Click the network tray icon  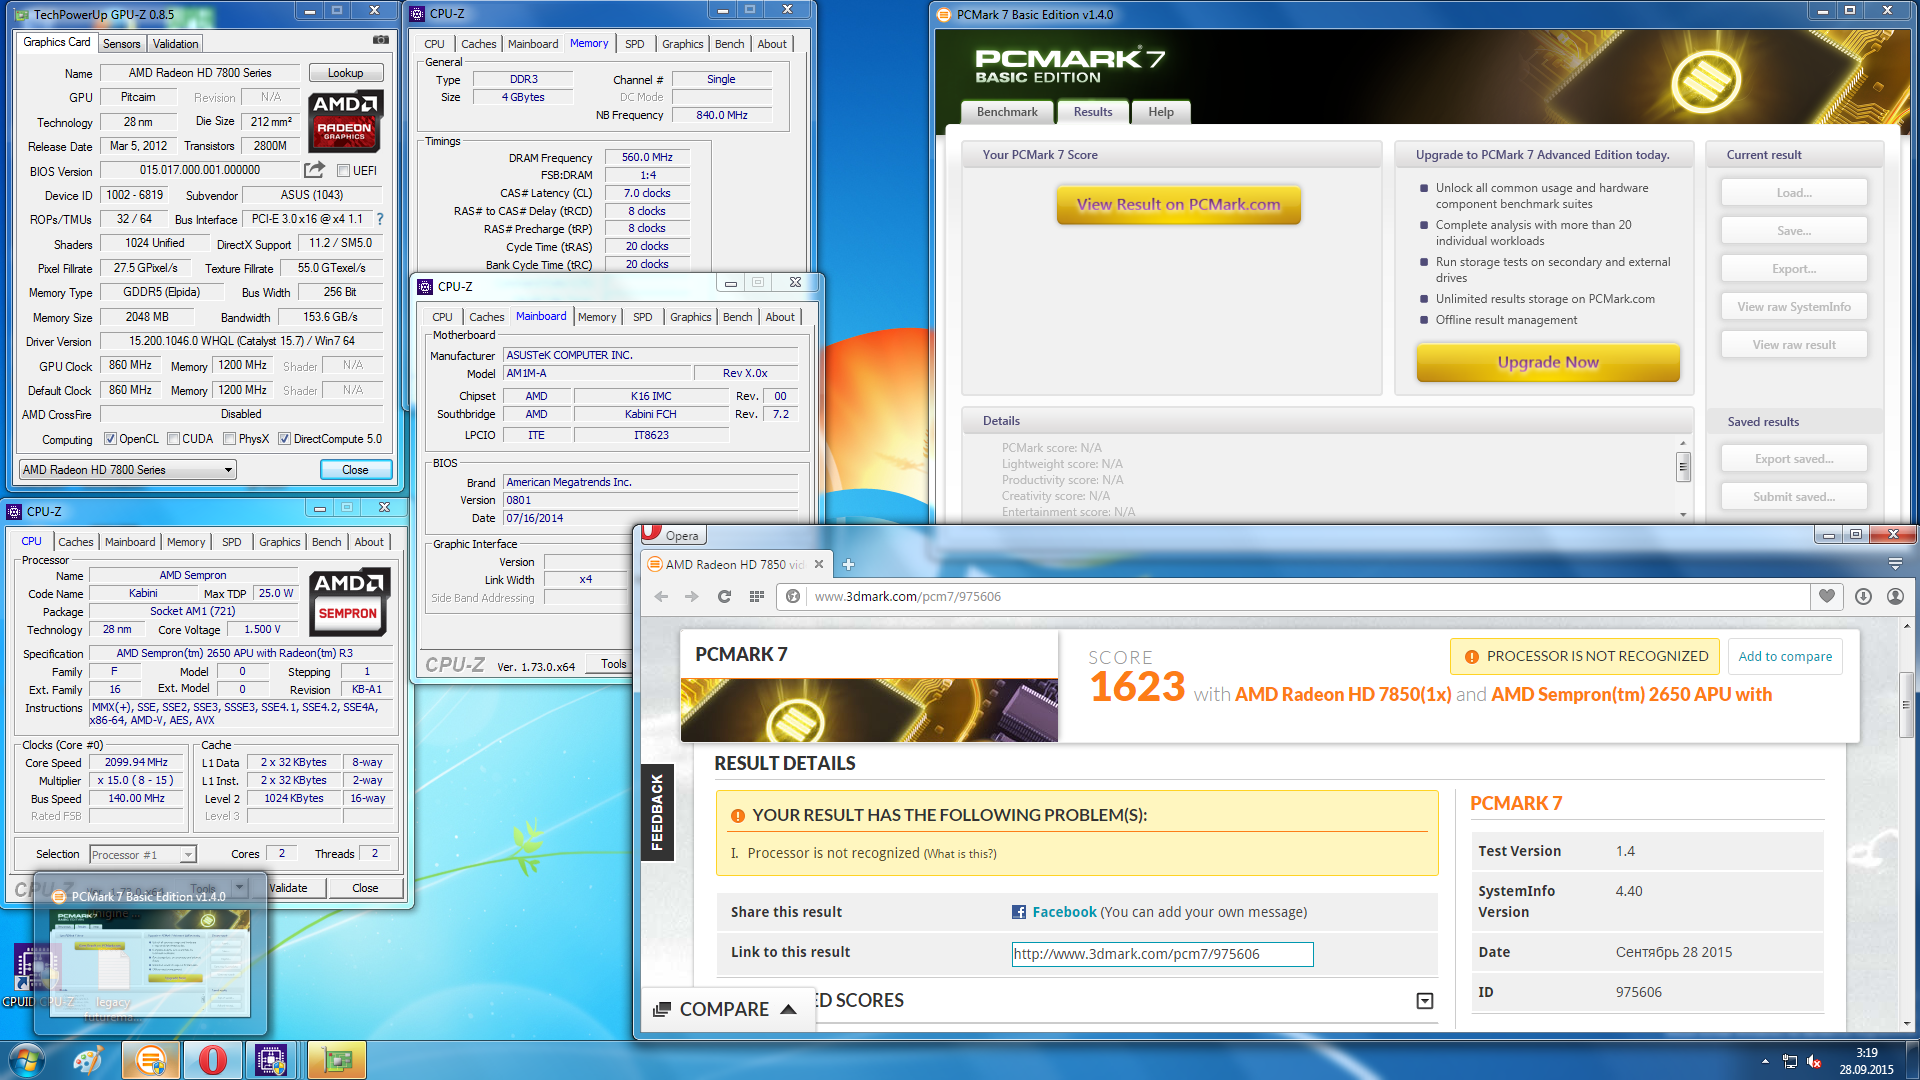pyautogui.click(x=1789, y=1061)
